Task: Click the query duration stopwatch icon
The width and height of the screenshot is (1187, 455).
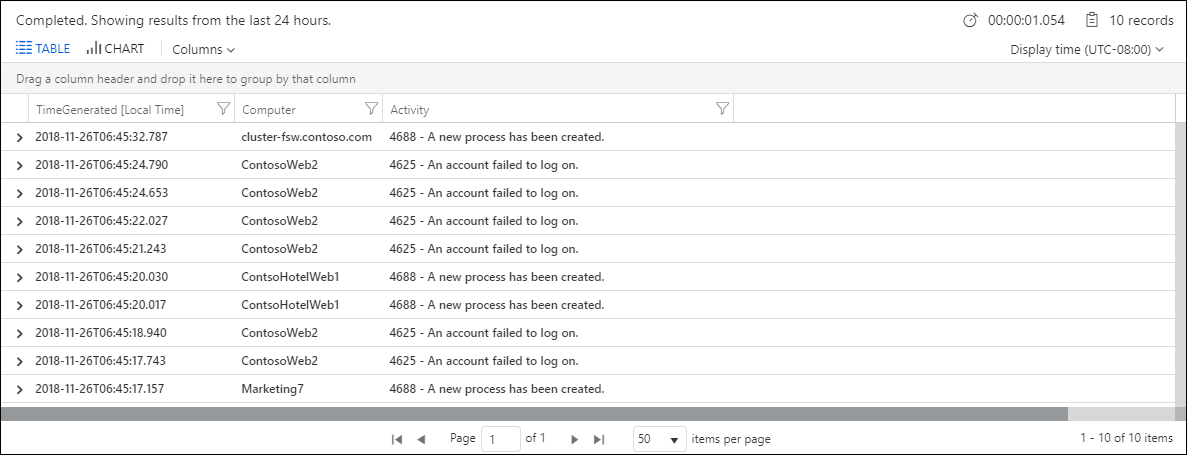Action: [970, 20]
